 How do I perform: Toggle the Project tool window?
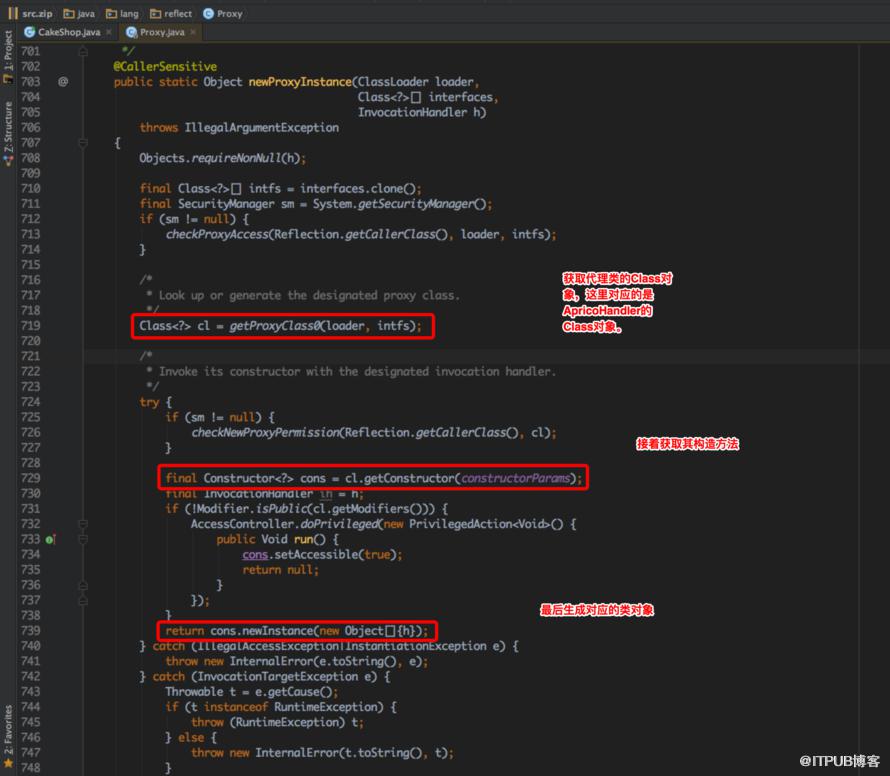point(8,57)
